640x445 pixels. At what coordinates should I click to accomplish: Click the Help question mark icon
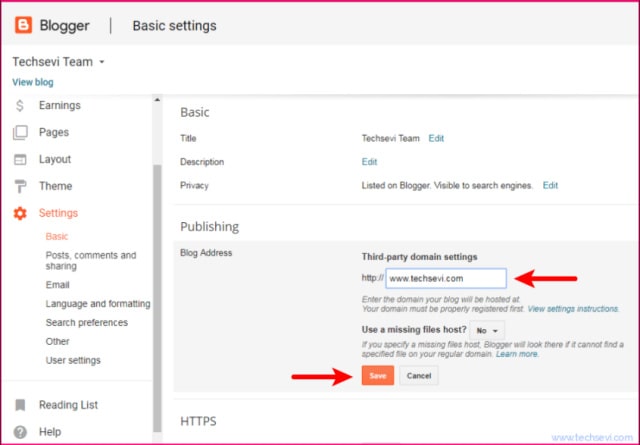click(x=20, y=432)
